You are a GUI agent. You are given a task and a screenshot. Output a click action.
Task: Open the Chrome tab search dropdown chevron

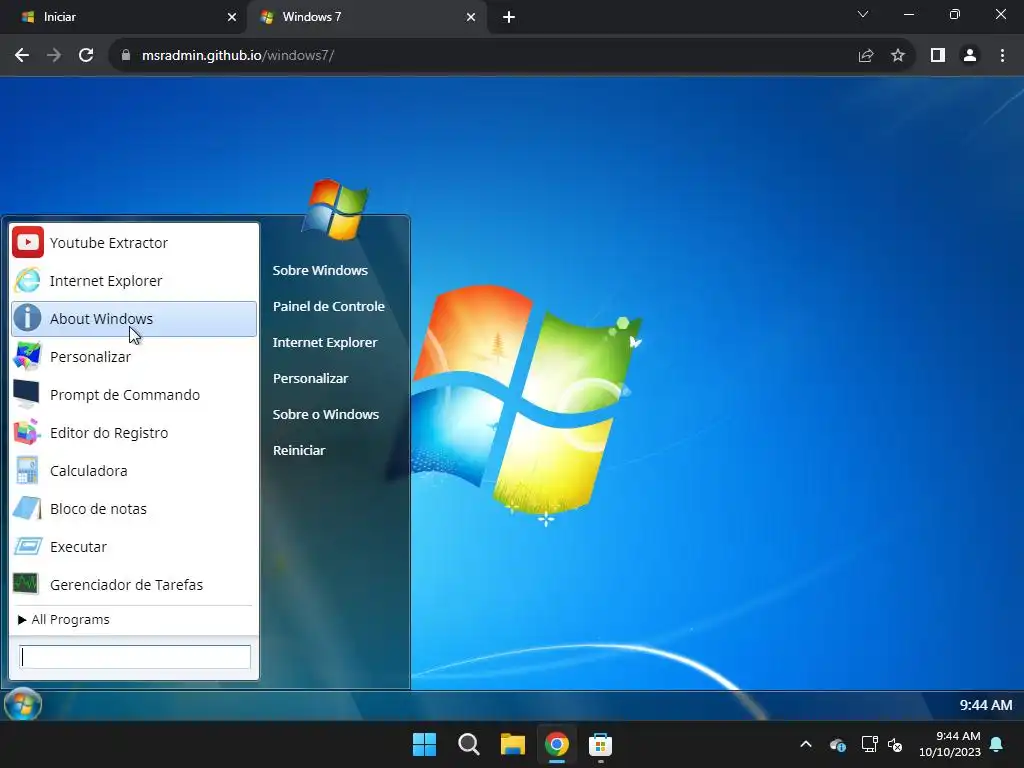pos(863,14)
